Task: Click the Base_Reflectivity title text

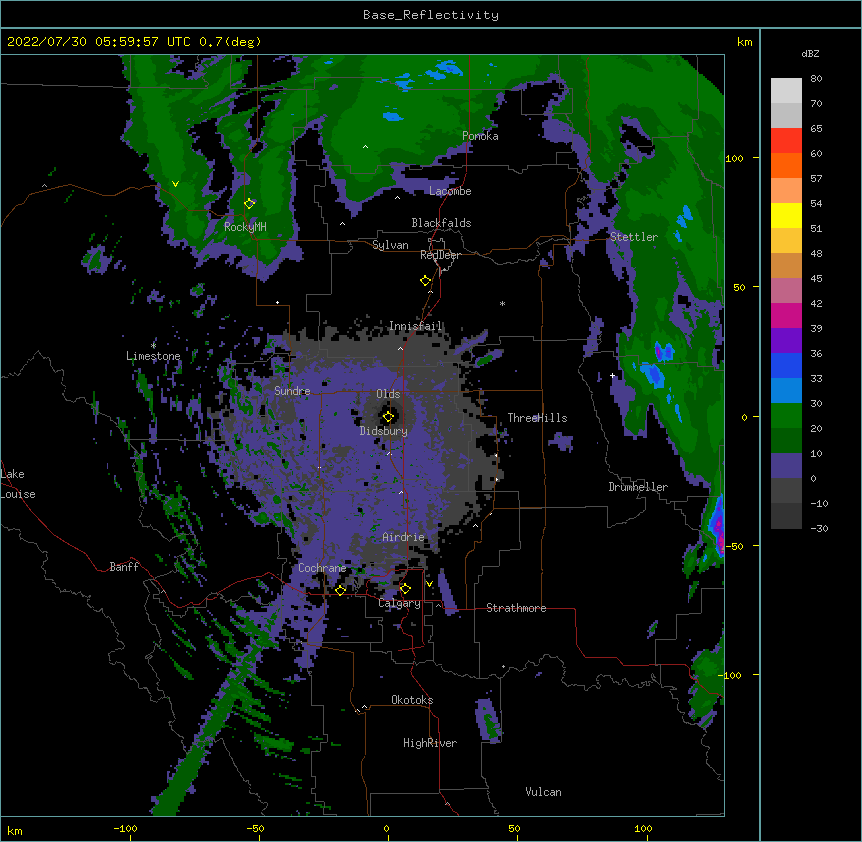Action: pyautogui.click(x=431, y=15)
